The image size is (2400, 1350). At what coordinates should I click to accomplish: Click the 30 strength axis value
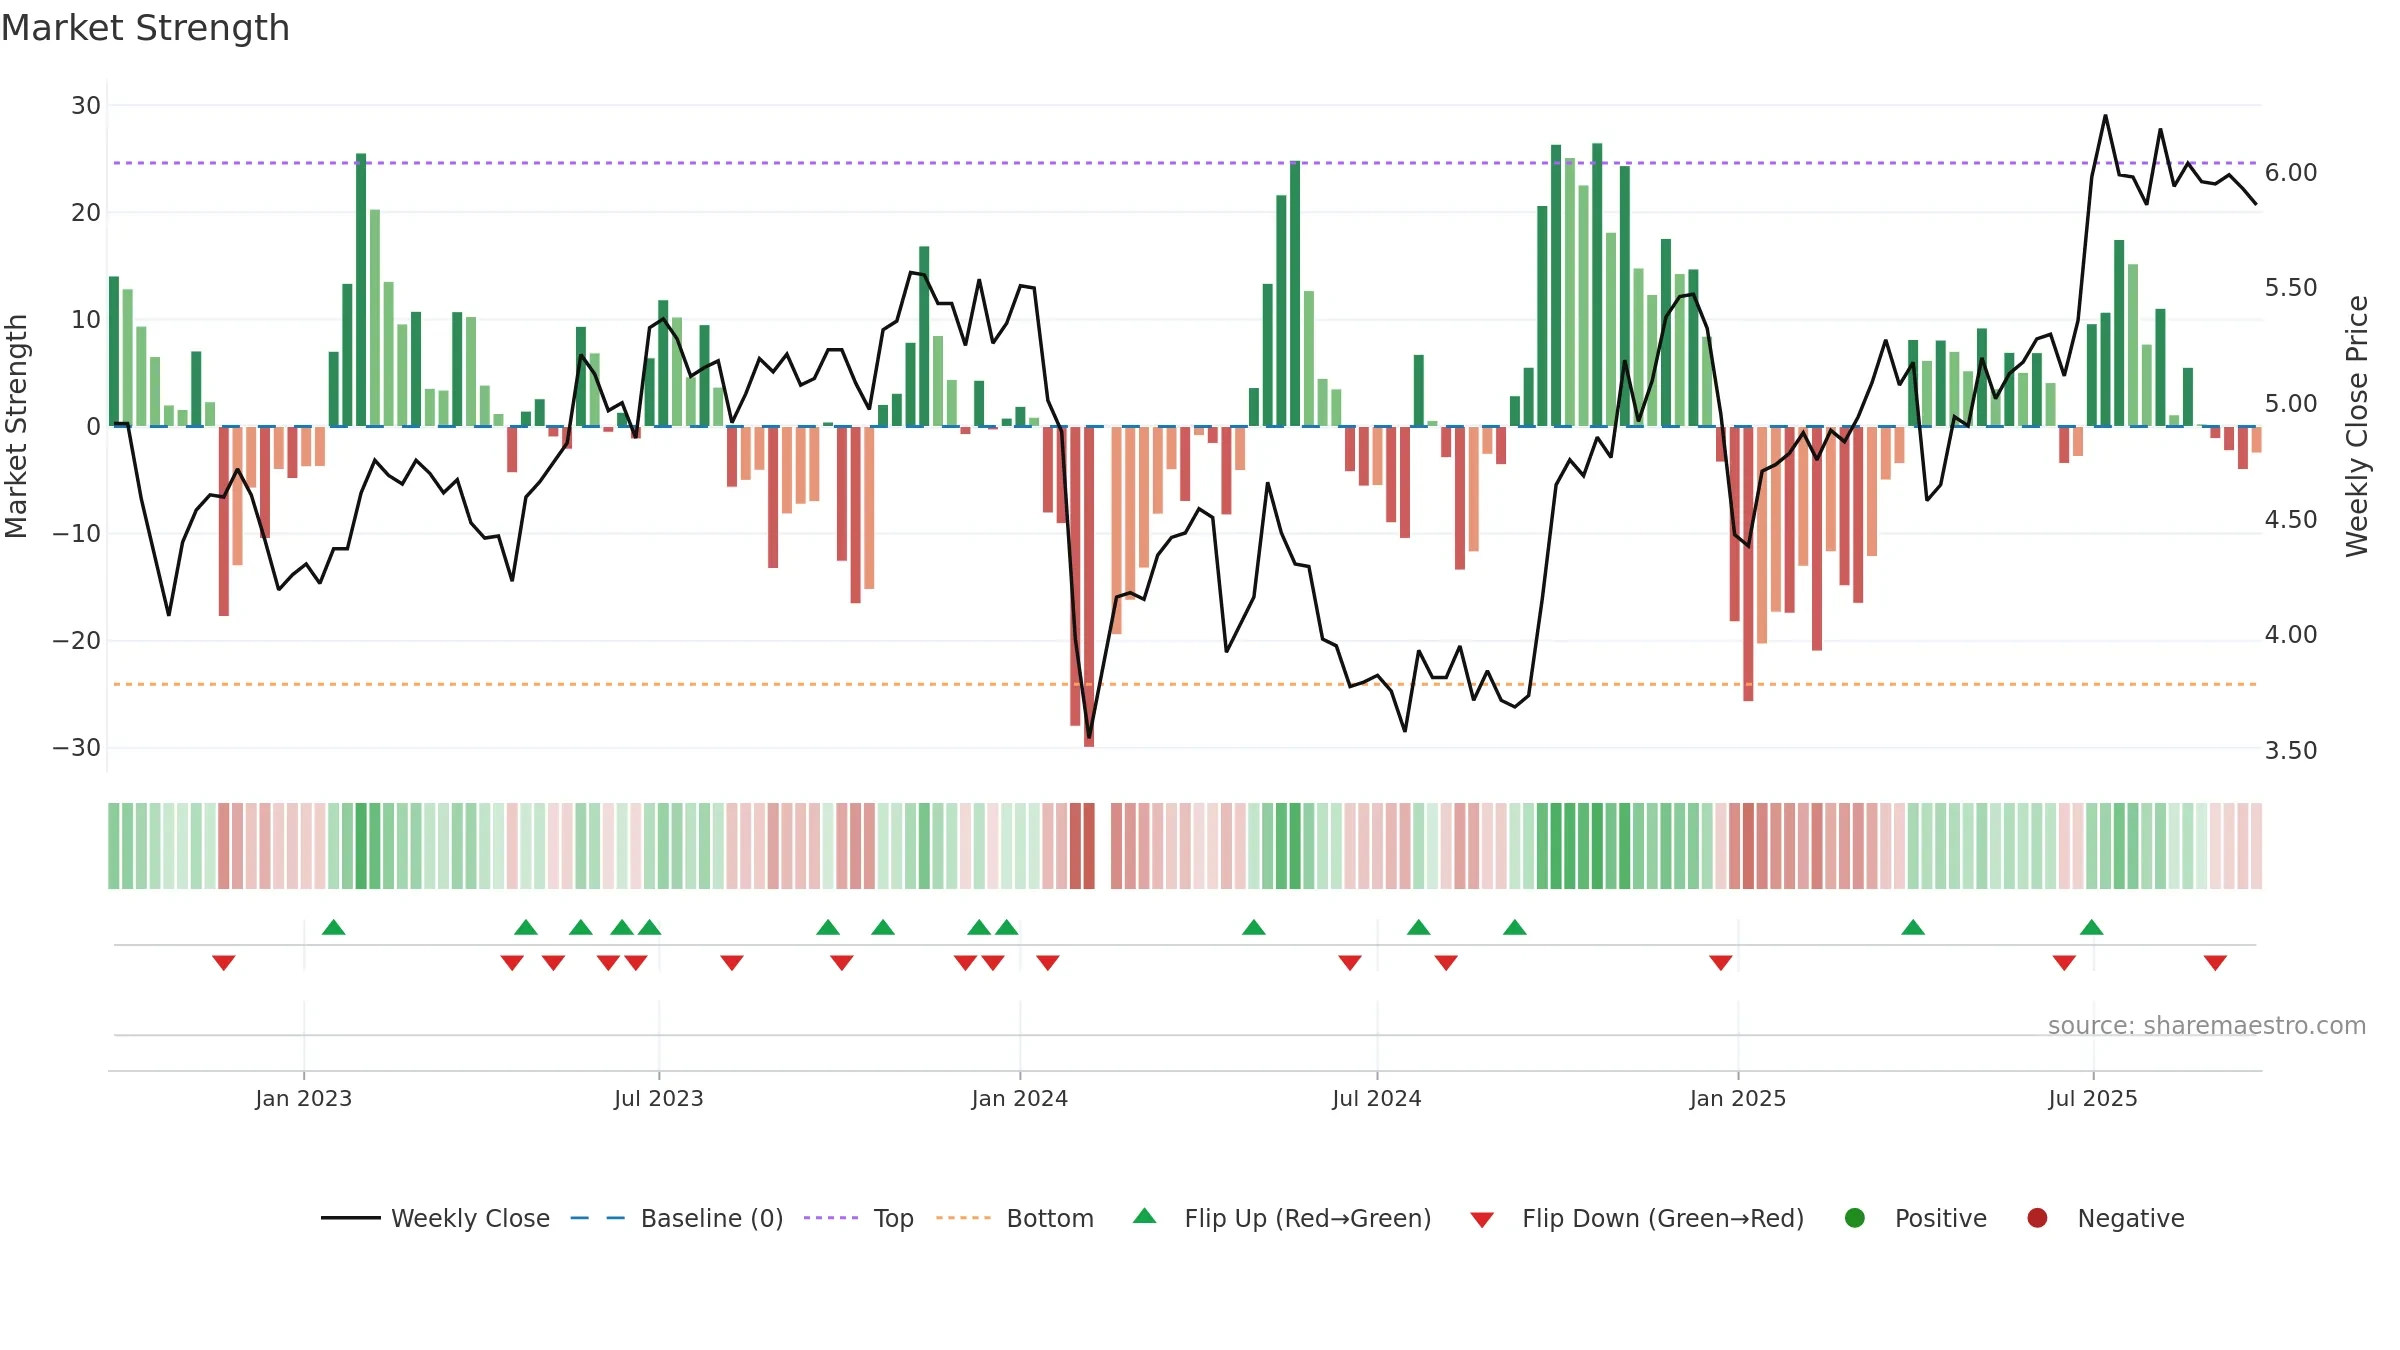point(86,106)
